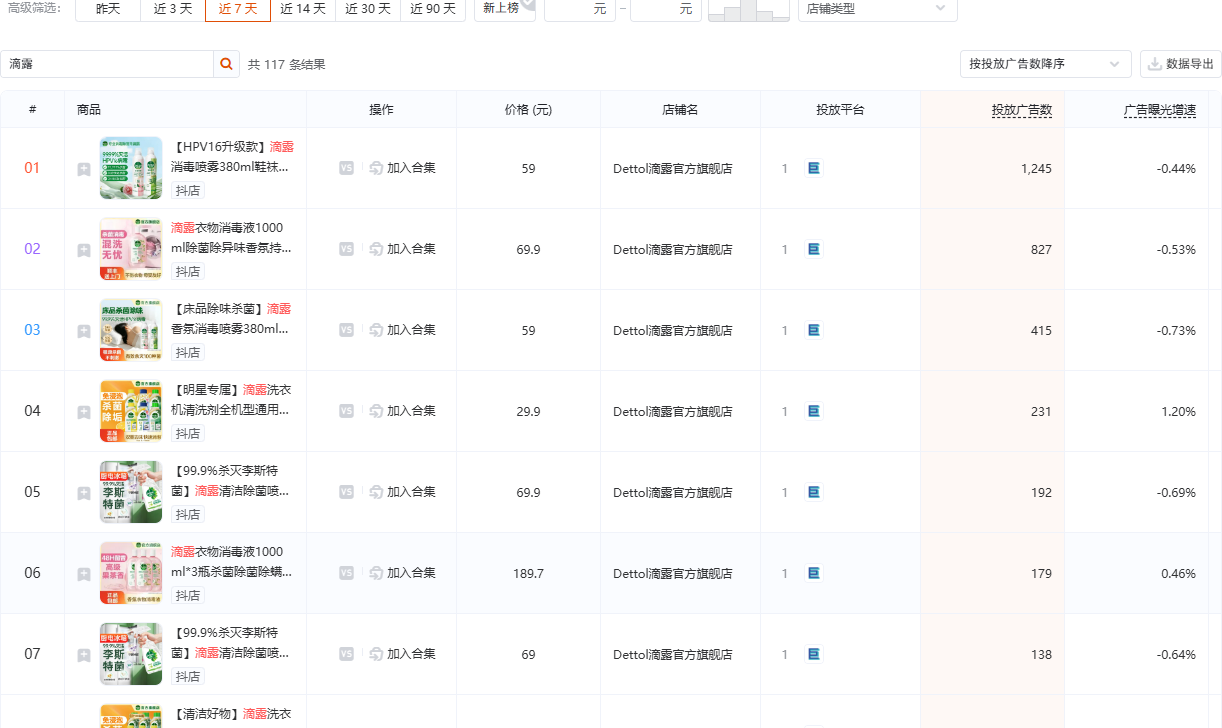Click Dettol滴露官方旗舰店 in row 01

[x=673, y=169]
